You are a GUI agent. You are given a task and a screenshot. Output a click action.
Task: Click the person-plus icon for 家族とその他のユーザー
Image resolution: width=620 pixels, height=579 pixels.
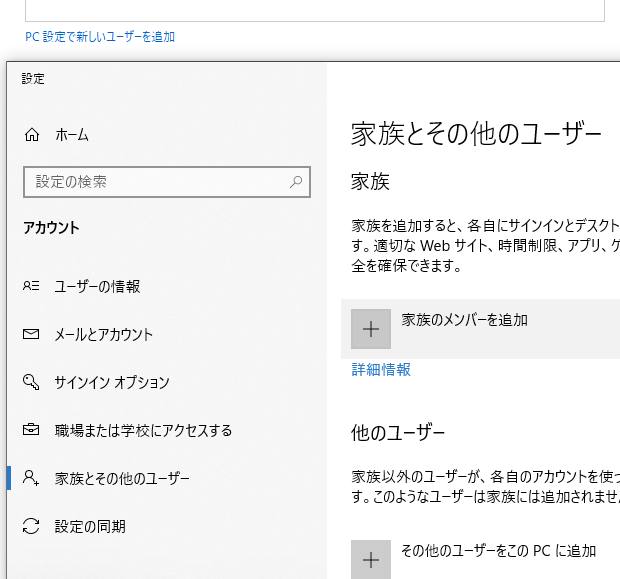pyautogui.click(x=31, y=478)
